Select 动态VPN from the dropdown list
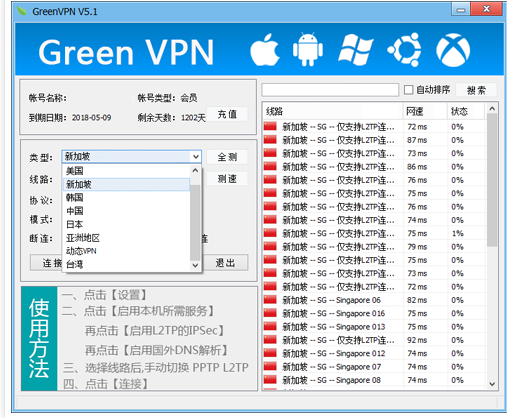The width and height of the screenshot is (507, 418). coord(127,251)
